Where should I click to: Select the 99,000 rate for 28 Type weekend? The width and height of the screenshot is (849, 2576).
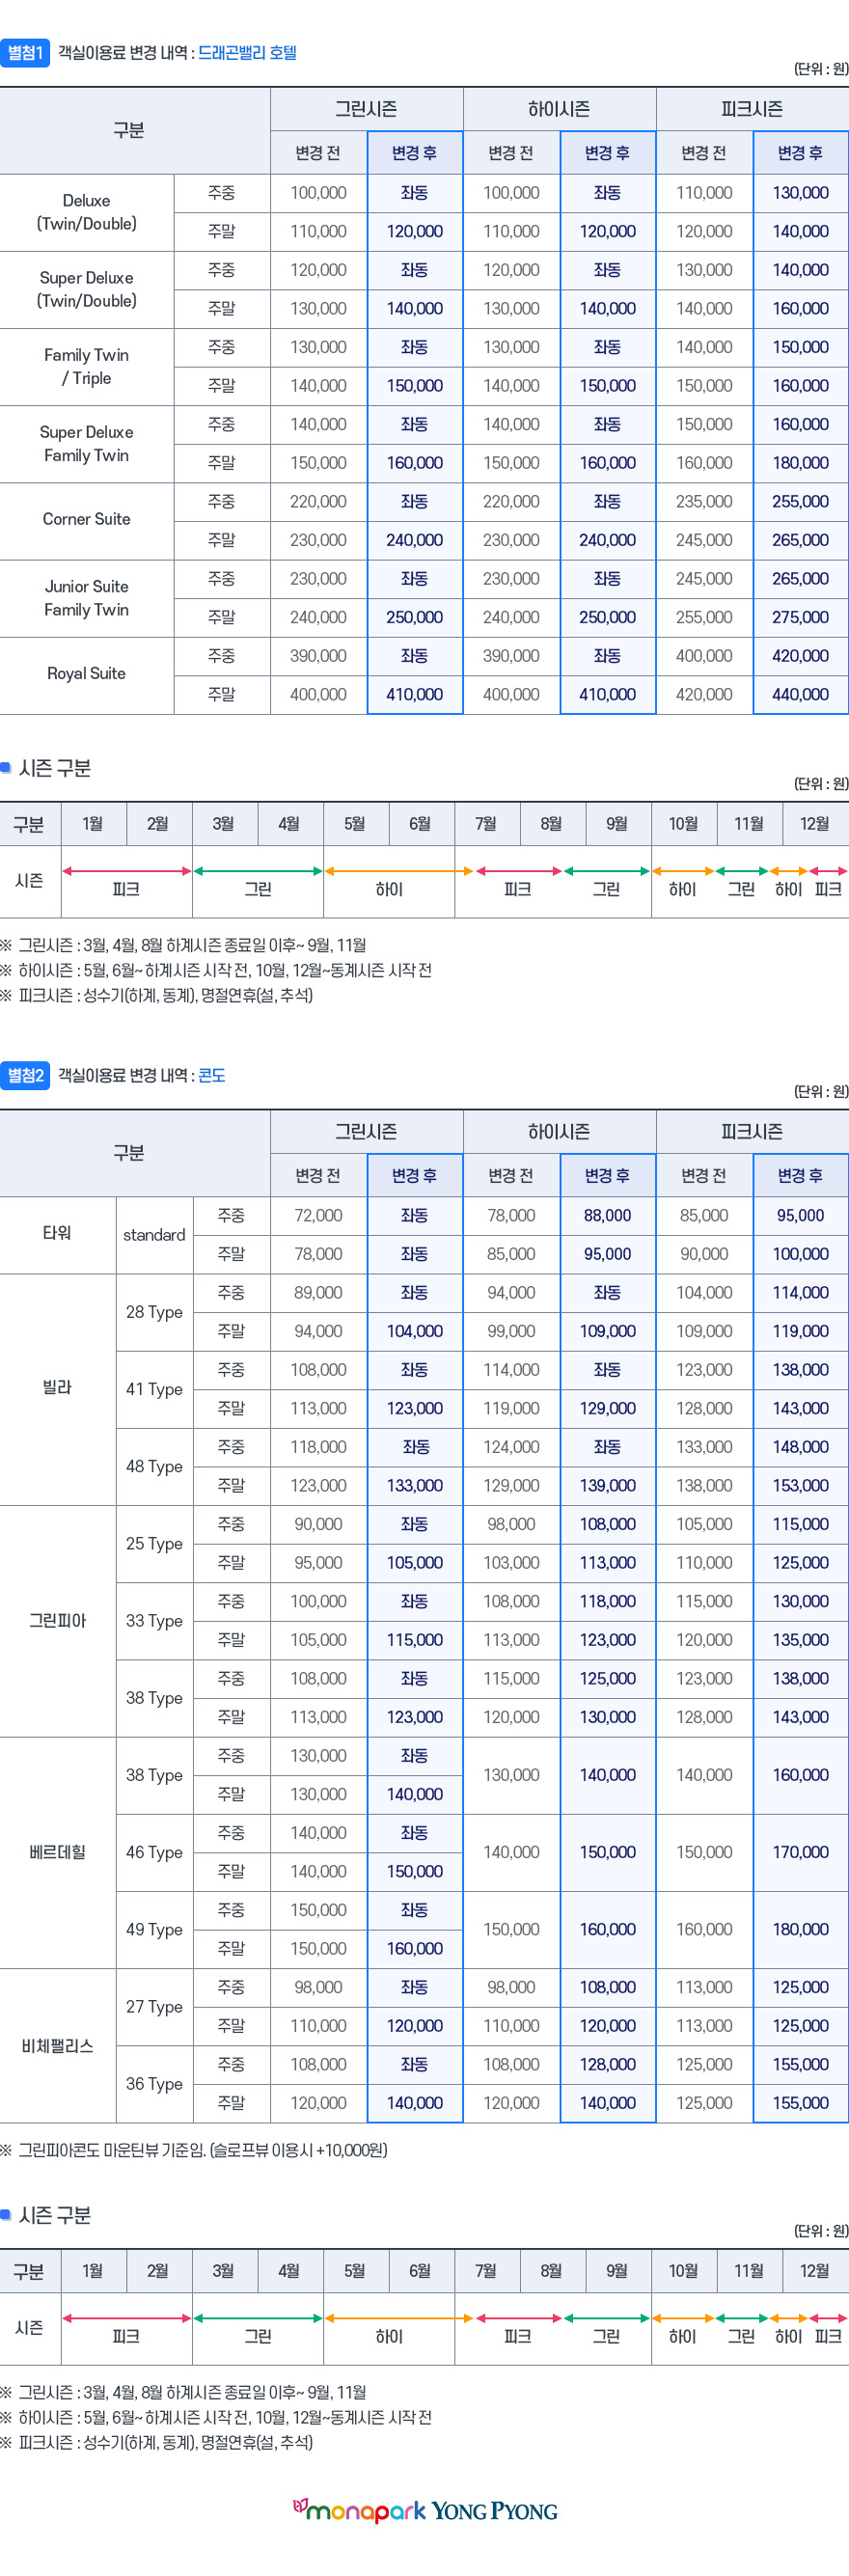coord(511,1331)
